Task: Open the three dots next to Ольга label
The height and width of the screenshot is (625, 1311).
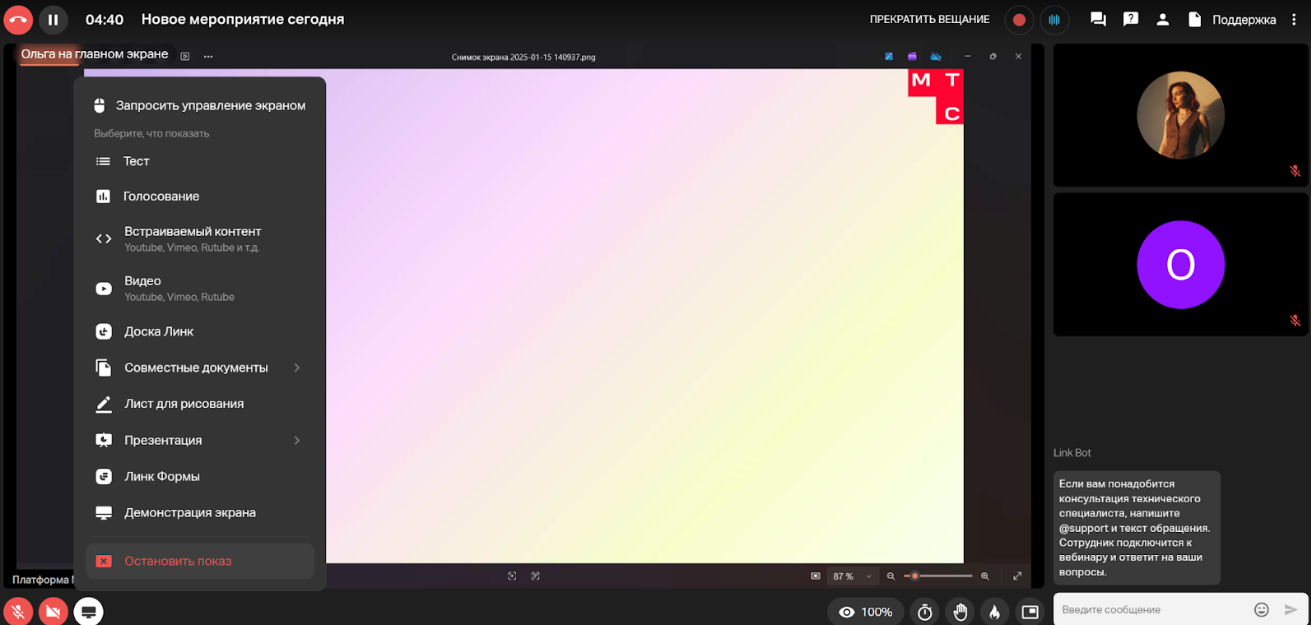Action: (x=208, y=56)
